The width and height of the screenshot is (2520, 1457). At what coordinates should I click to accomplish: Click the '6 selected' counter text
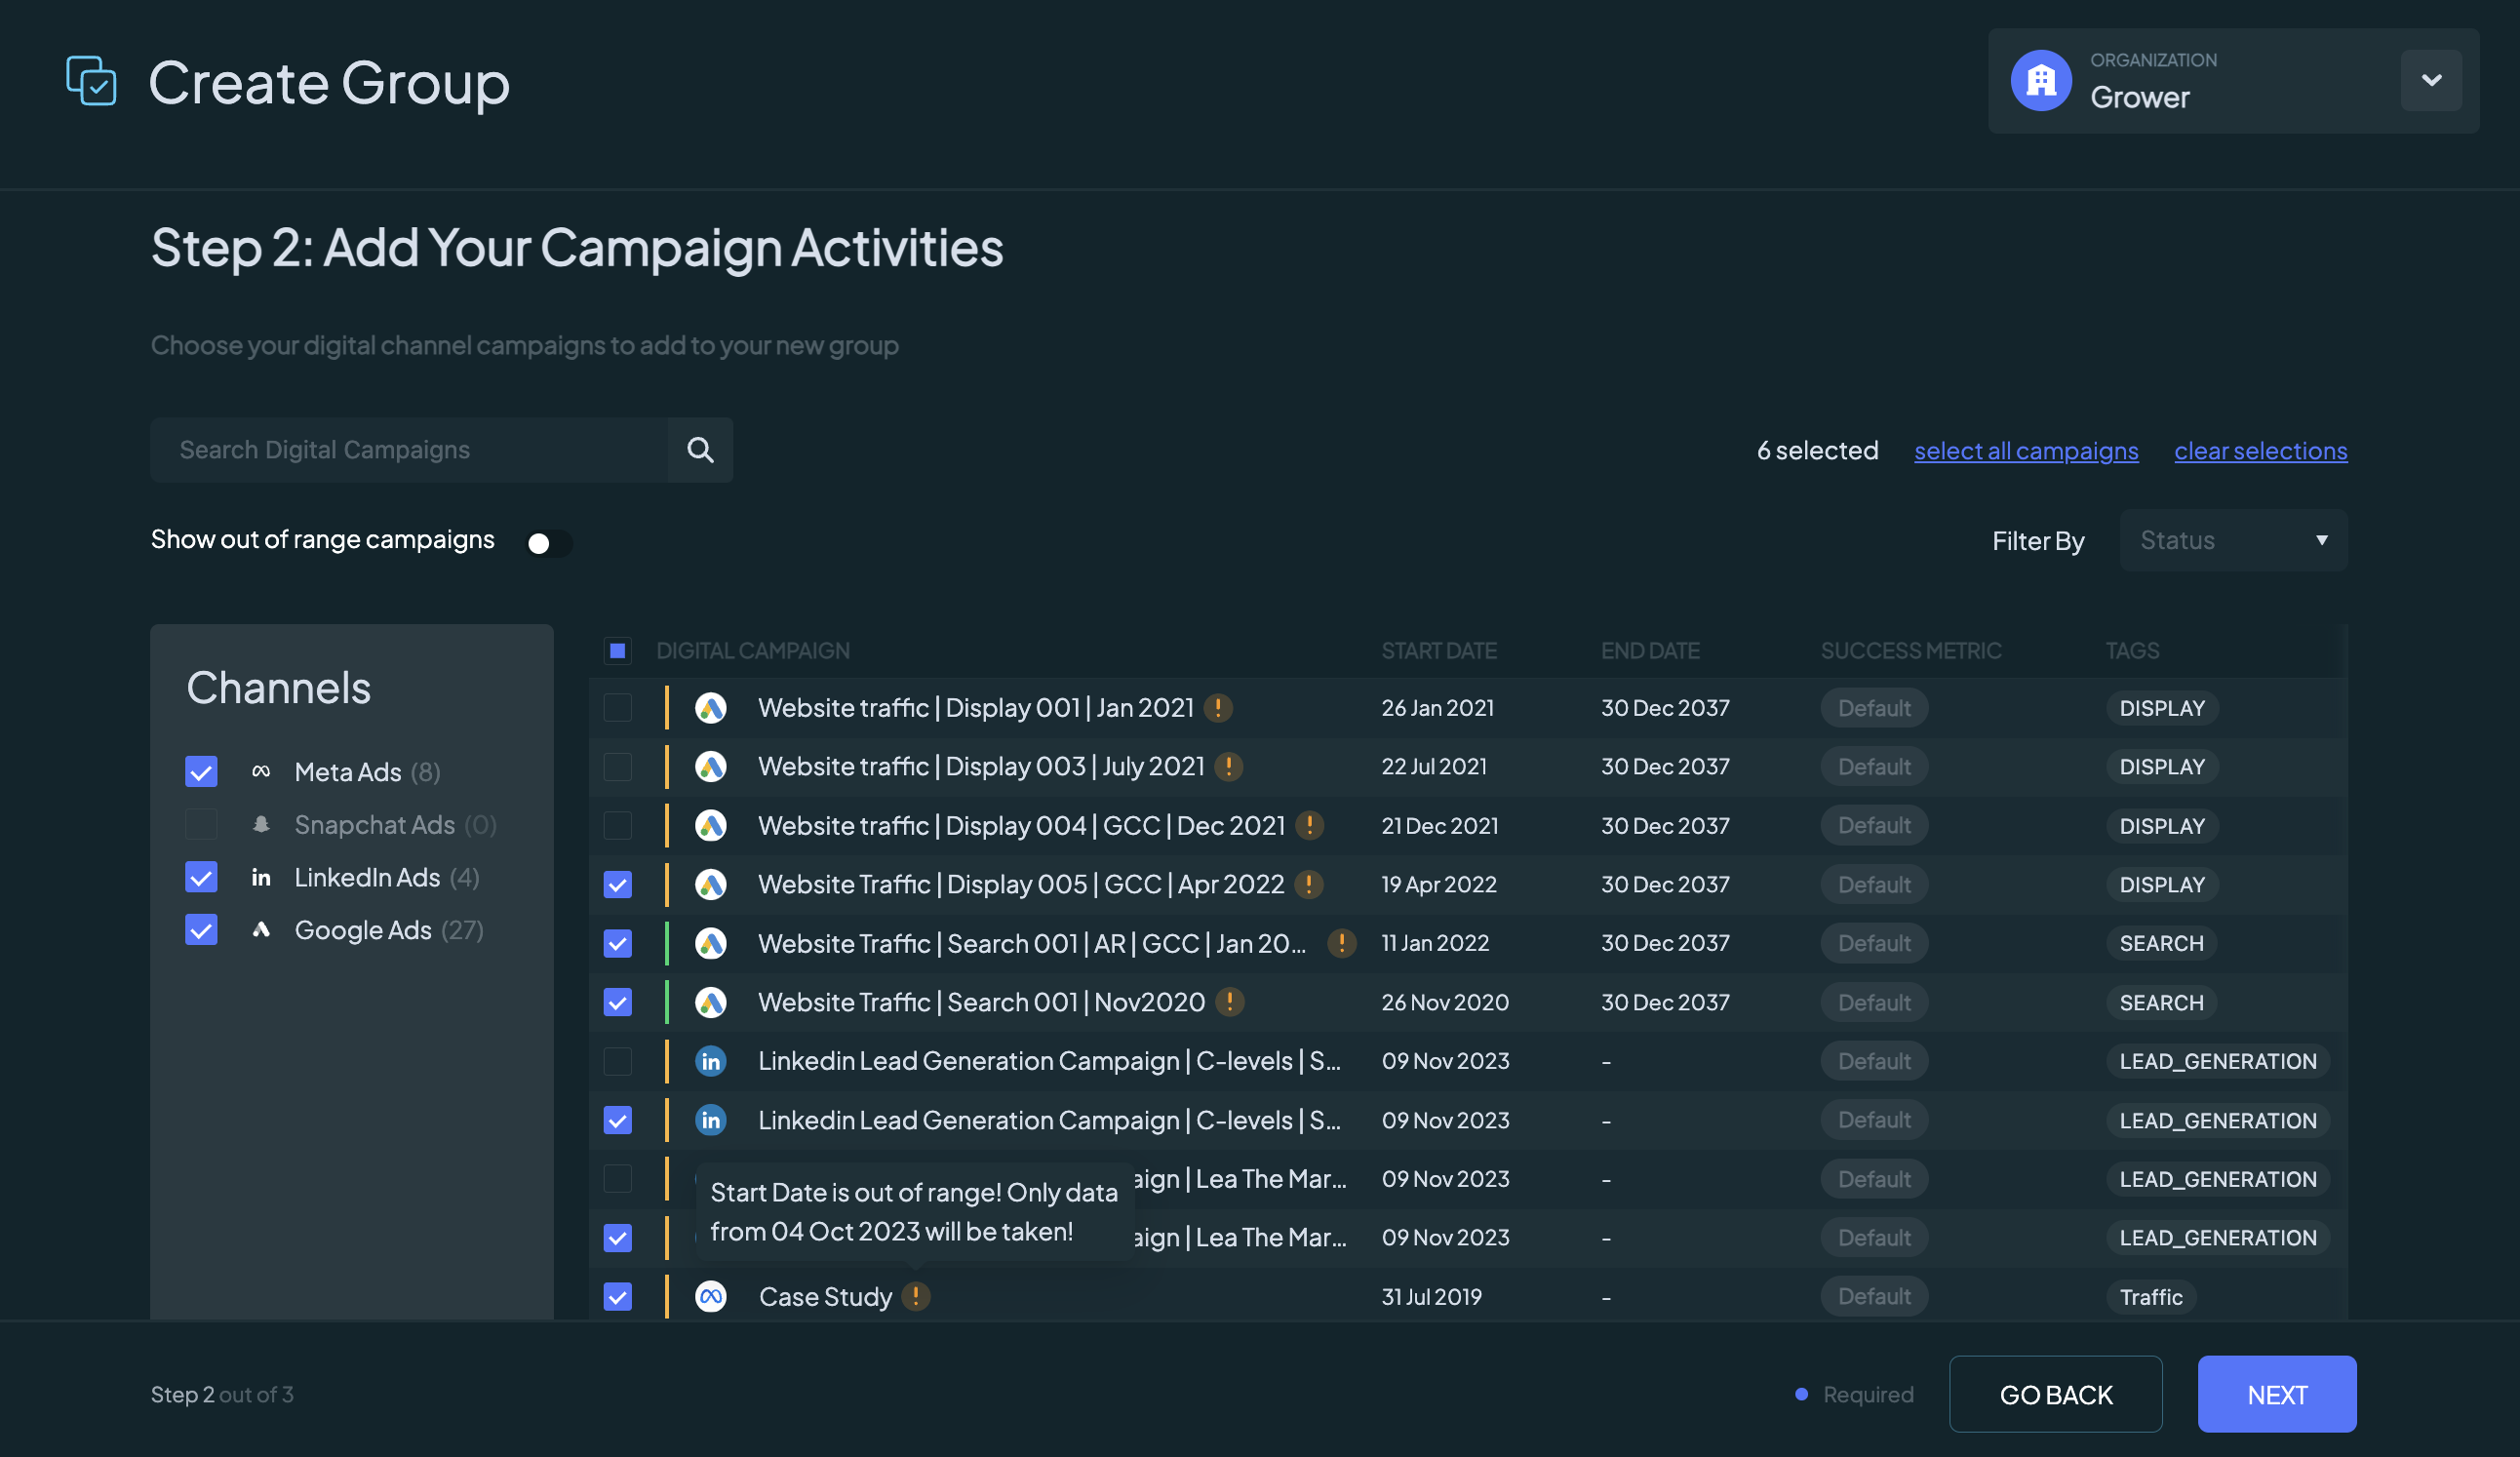pyautogui.click(x=1817, y=450)
